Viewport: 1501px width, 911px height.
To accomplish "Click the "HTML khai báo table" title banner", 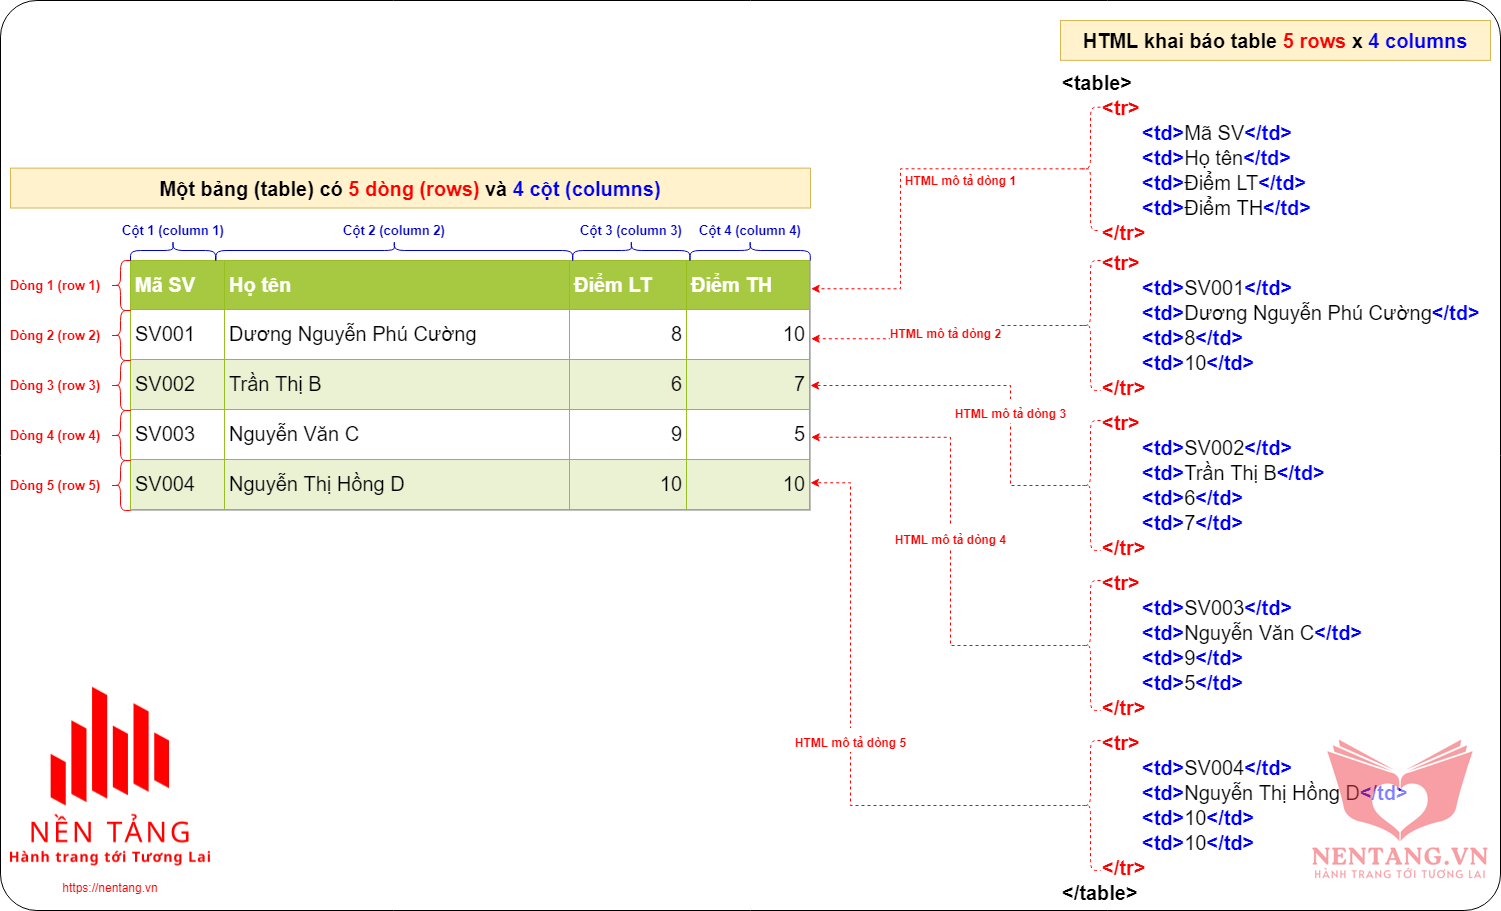I will click(x=1274, y=41).
